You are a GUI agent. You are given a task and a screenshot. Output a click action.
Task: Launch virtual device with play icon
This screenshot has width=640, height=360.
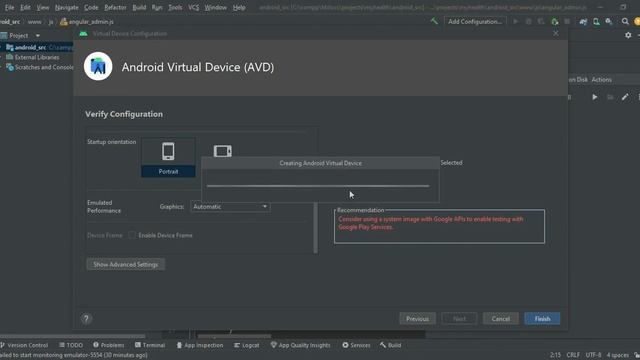595,97
